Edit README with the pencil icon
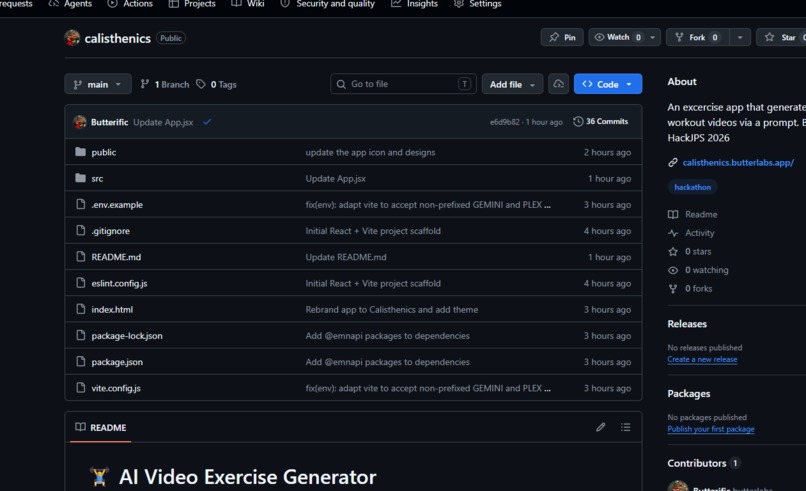 [600, 427]
